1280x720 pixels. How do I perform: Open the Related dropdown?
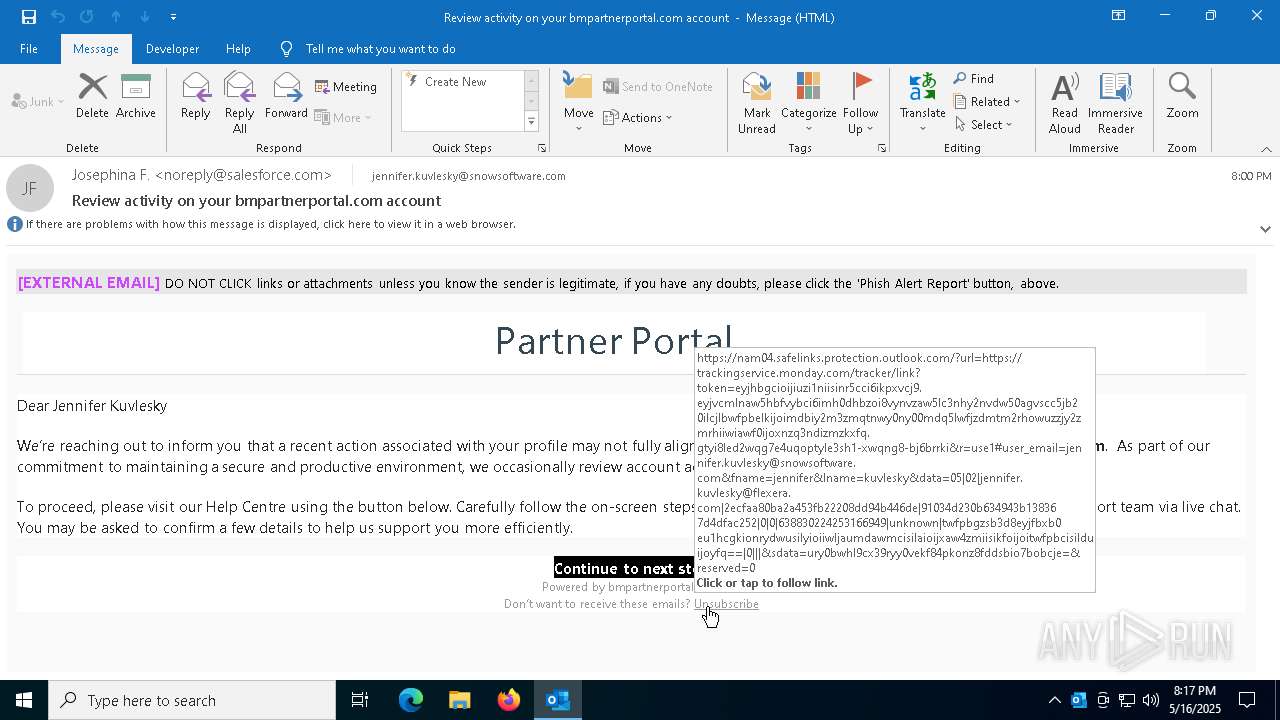point(987,102)
